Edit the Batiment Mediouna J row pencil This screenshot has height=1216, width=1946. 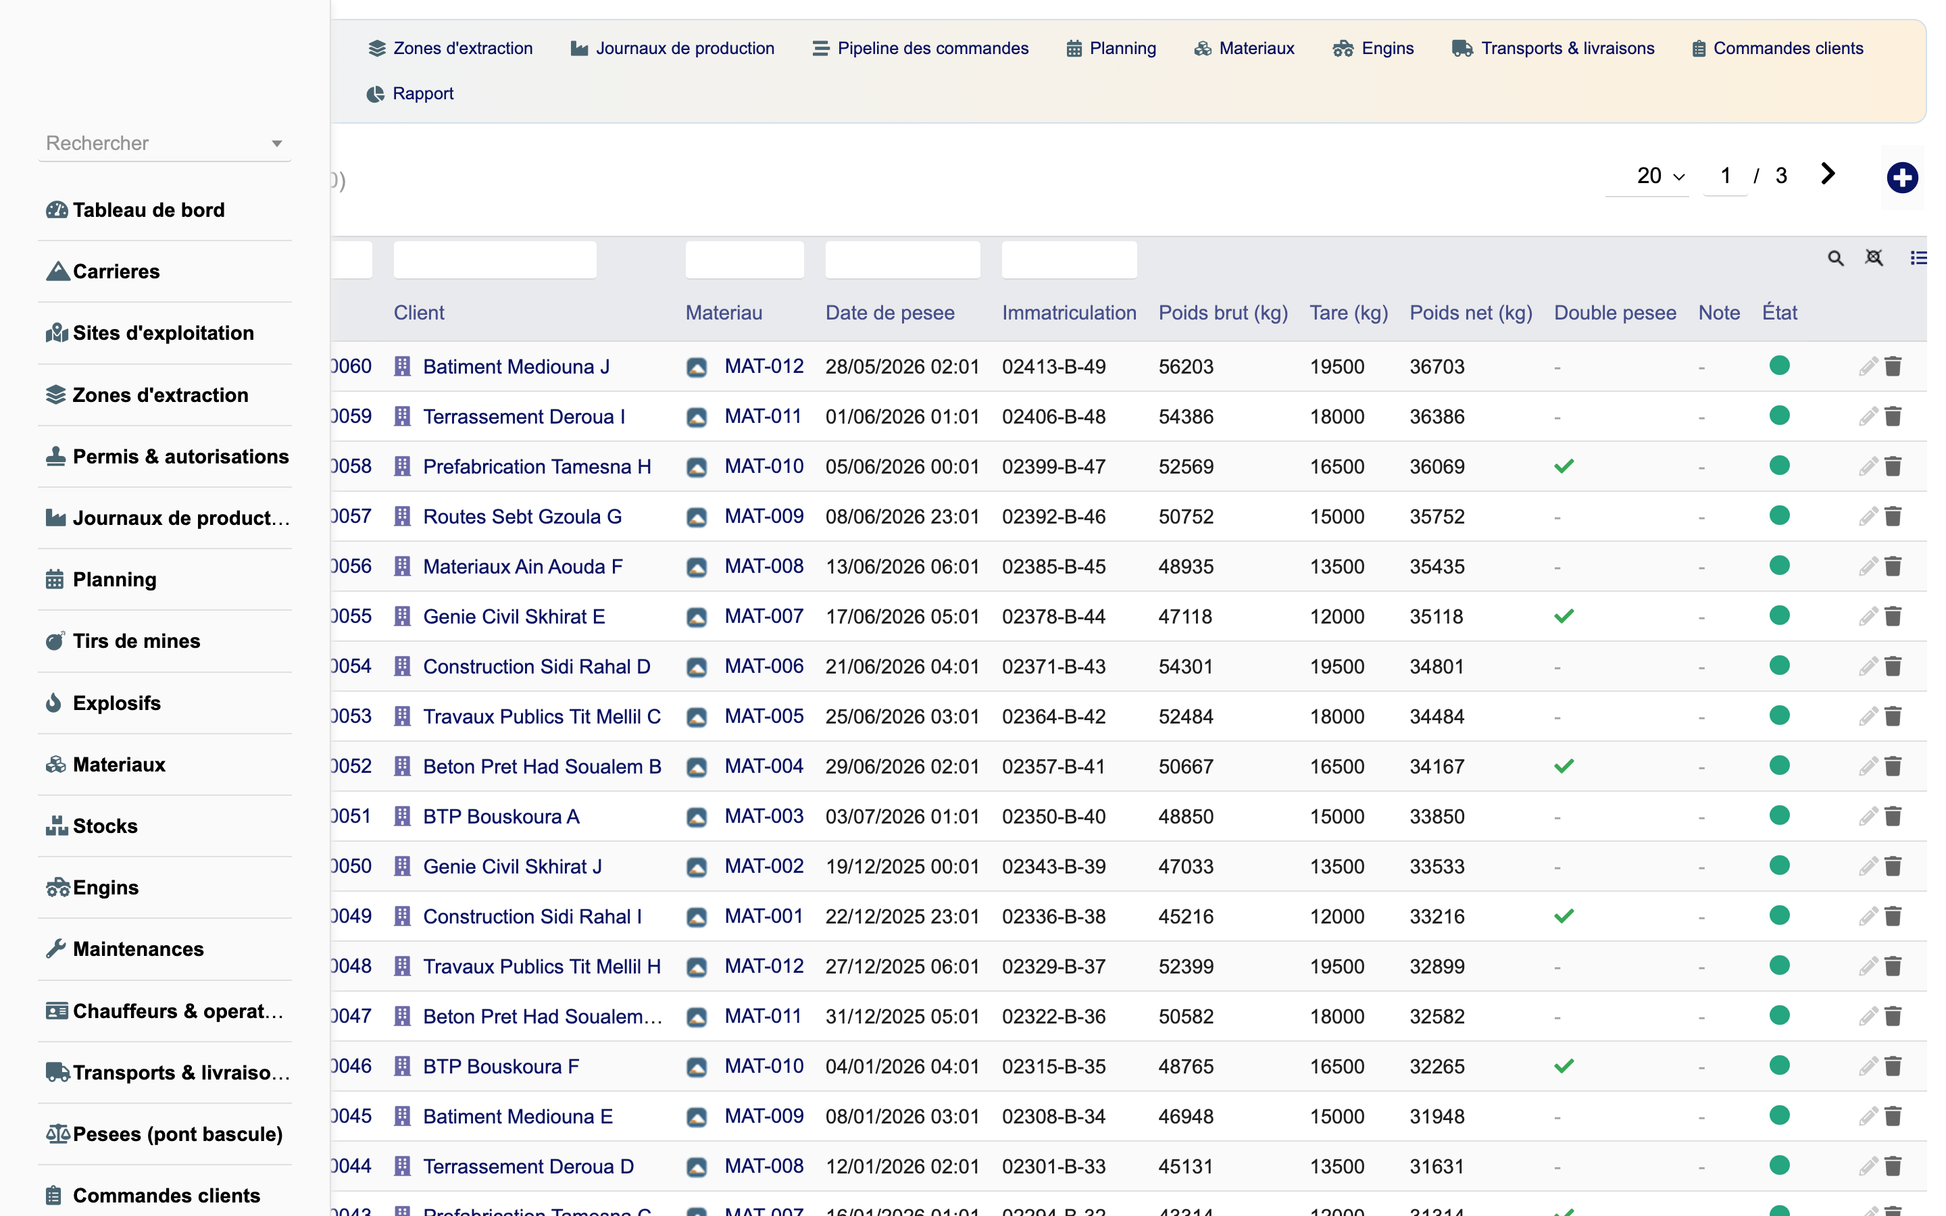(1868, 366)
